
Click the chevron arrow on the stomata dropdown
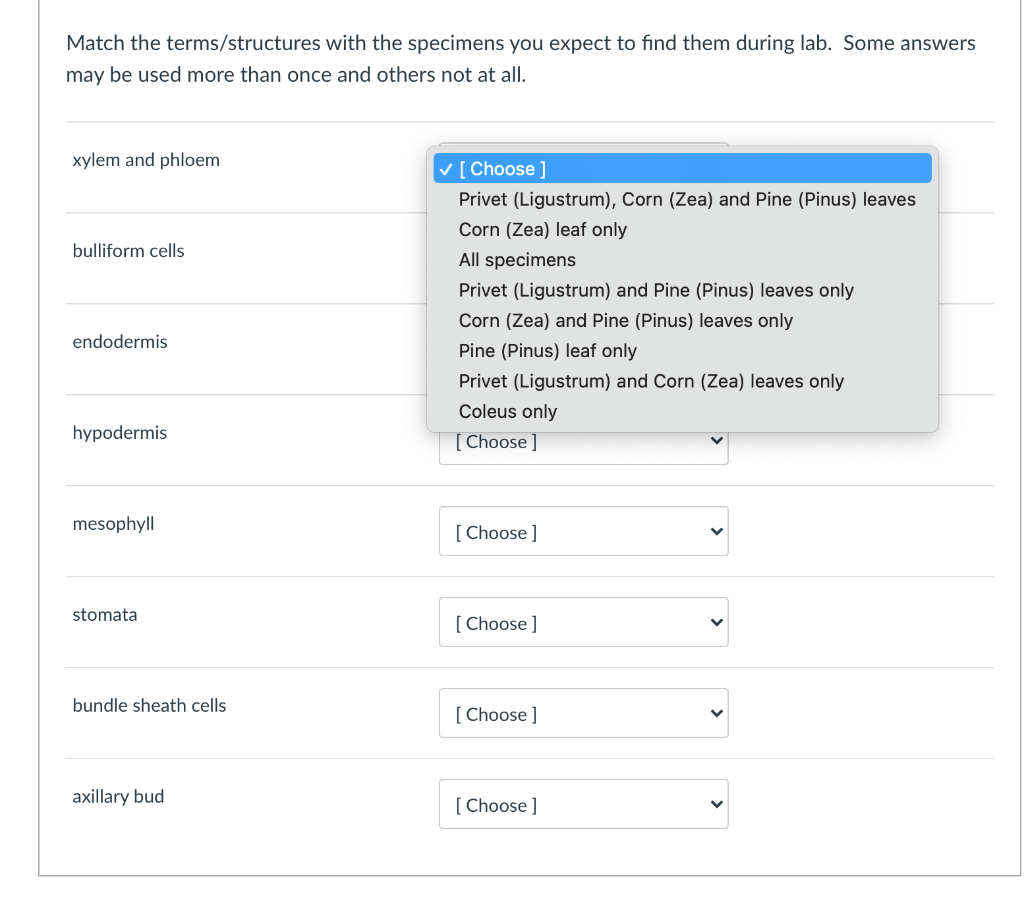tap(715, 623)
